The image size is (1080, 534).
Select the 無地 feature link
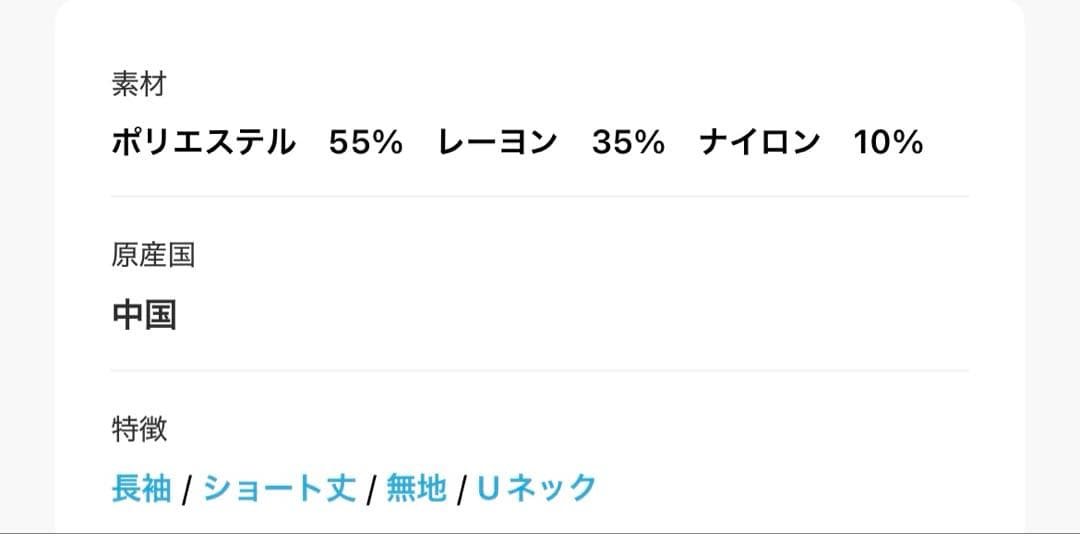pos(416,489)
